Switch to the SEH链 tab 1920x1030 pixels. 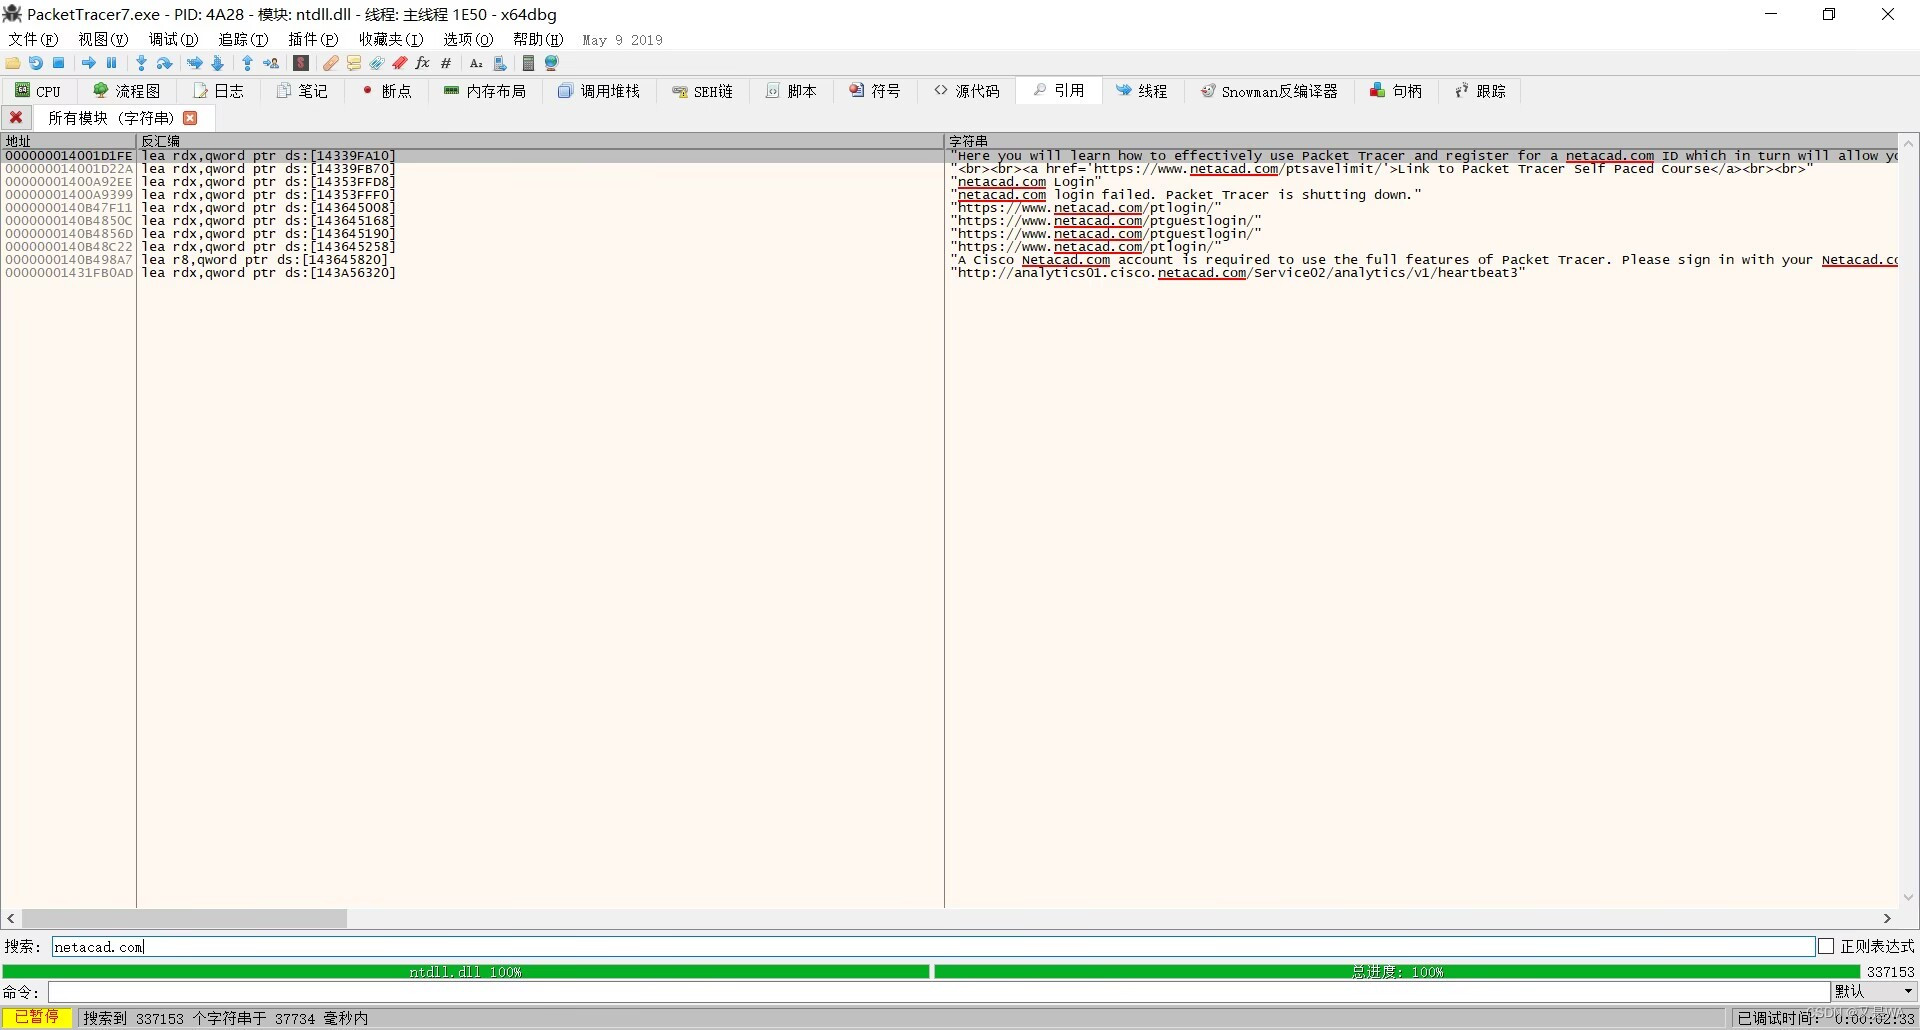(x=702, y=91)
